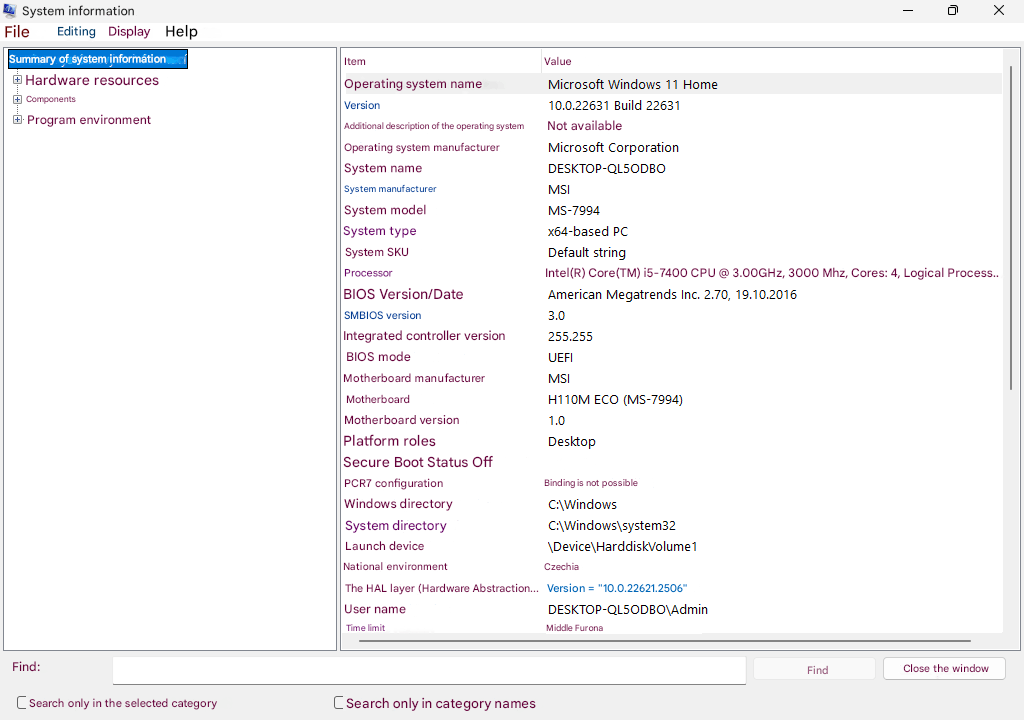Click the American Megatrends Inc. value

click(672, 295)
